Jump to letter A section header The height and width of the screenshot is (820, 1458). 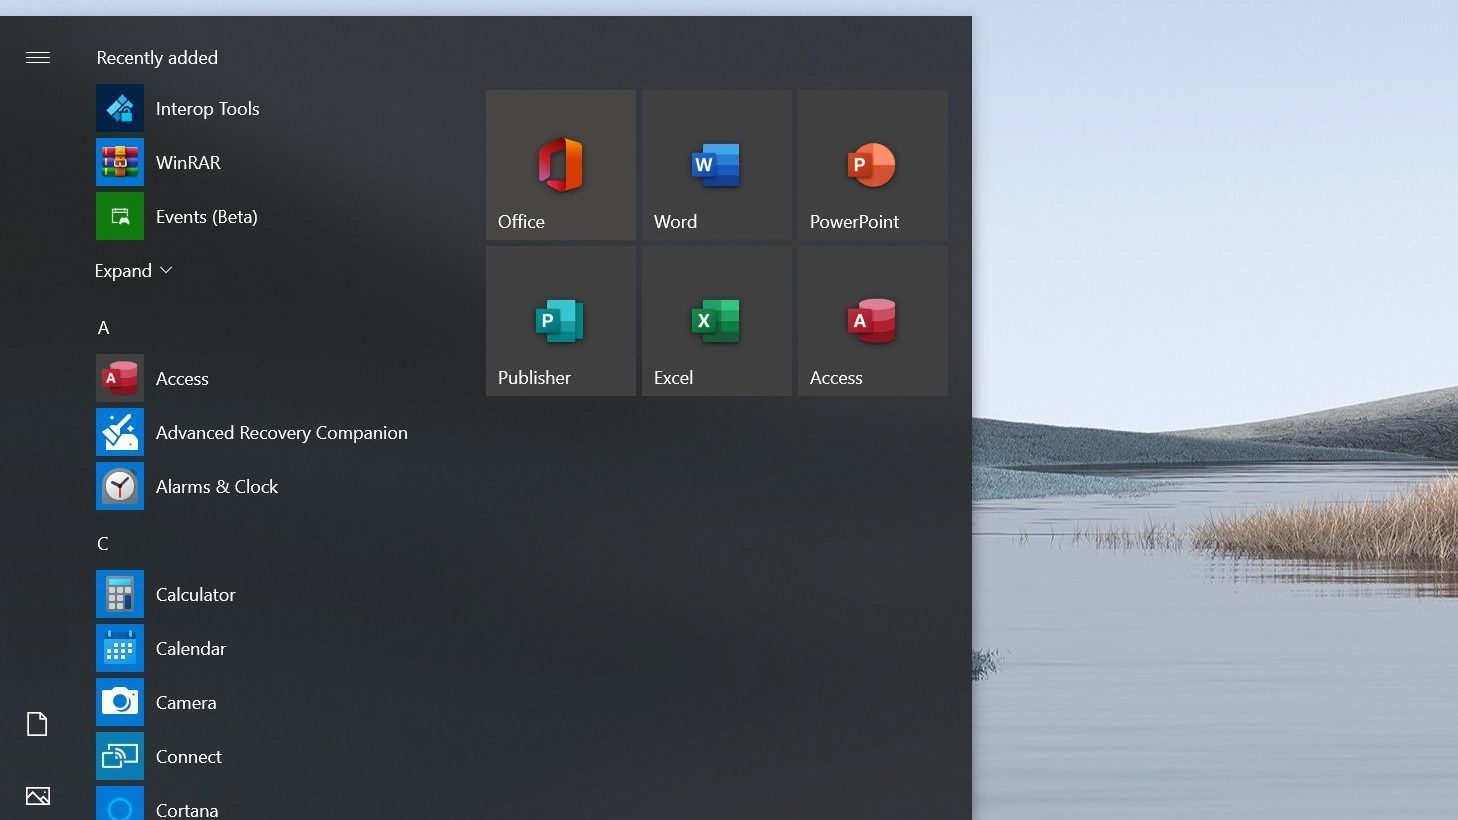click(x=103, y=328)
